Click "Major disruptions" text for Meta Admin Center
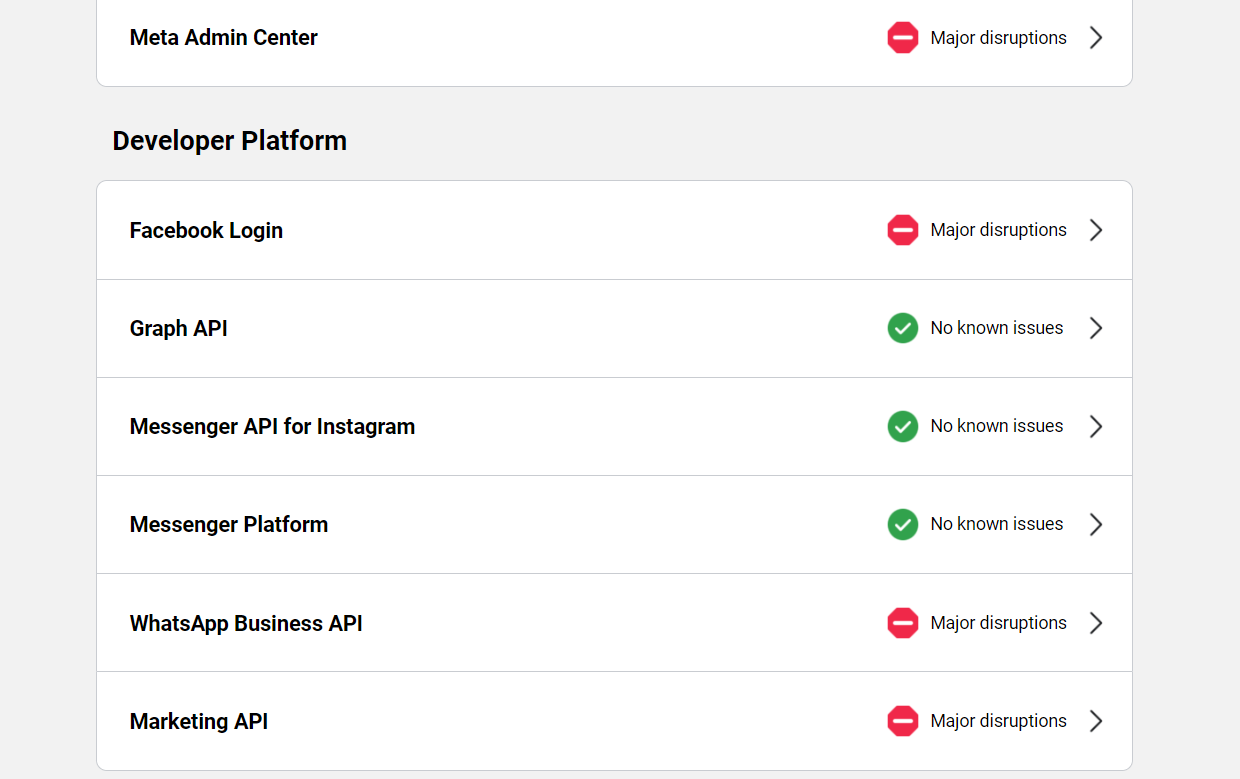This screenshot has width=1240, height=779. [x=998, y=38]
